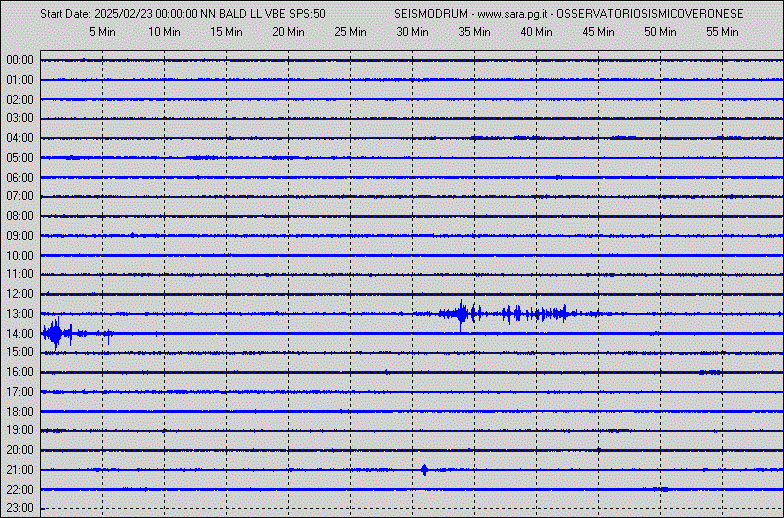Click the 10:00 hour label

[20, 256]
